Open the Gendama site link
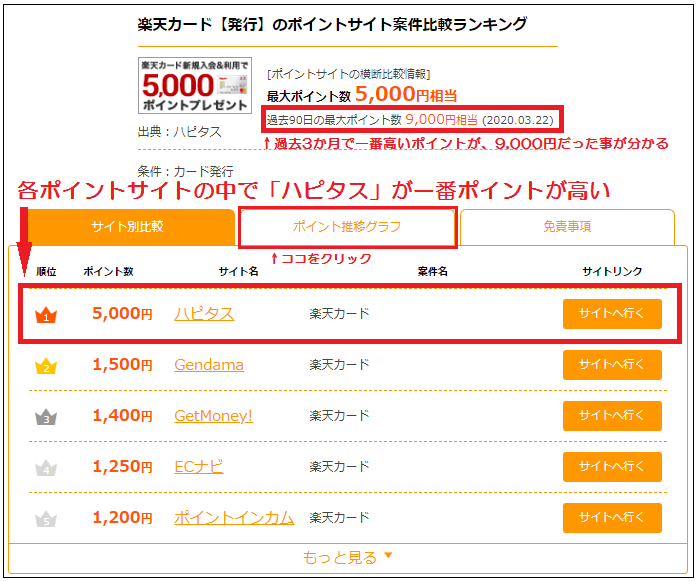 click(x=209, y=365)
